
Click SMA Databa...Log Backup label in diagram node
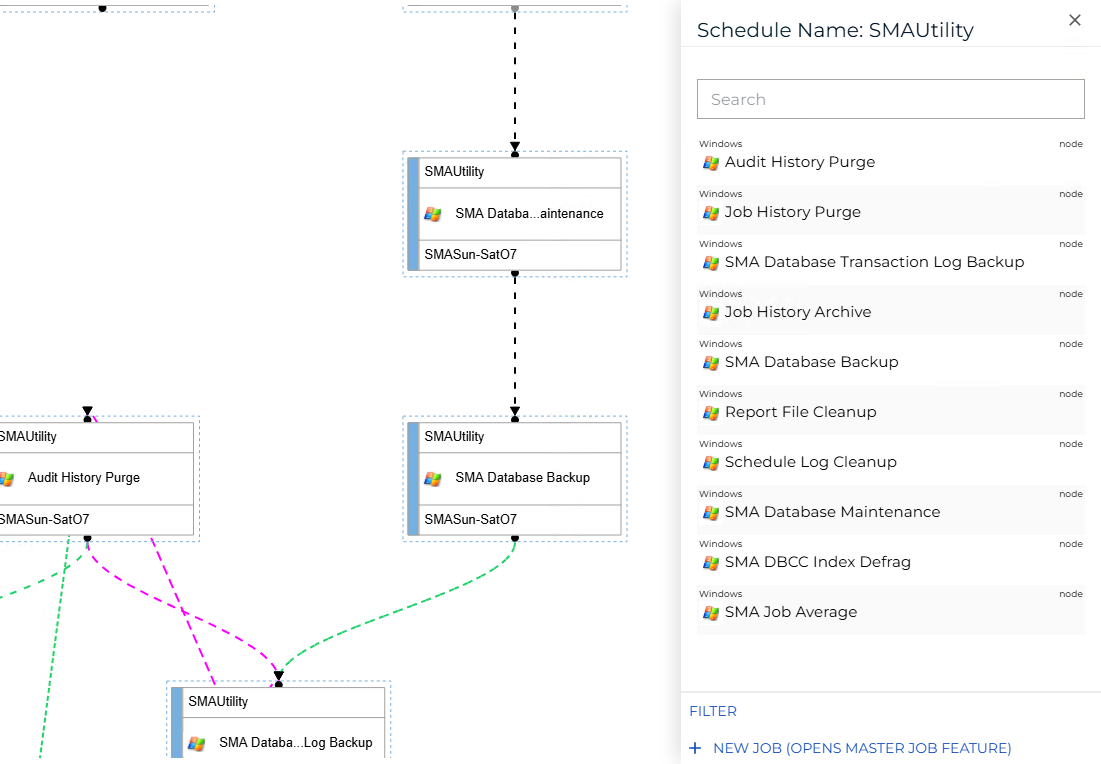click(296, 742)
